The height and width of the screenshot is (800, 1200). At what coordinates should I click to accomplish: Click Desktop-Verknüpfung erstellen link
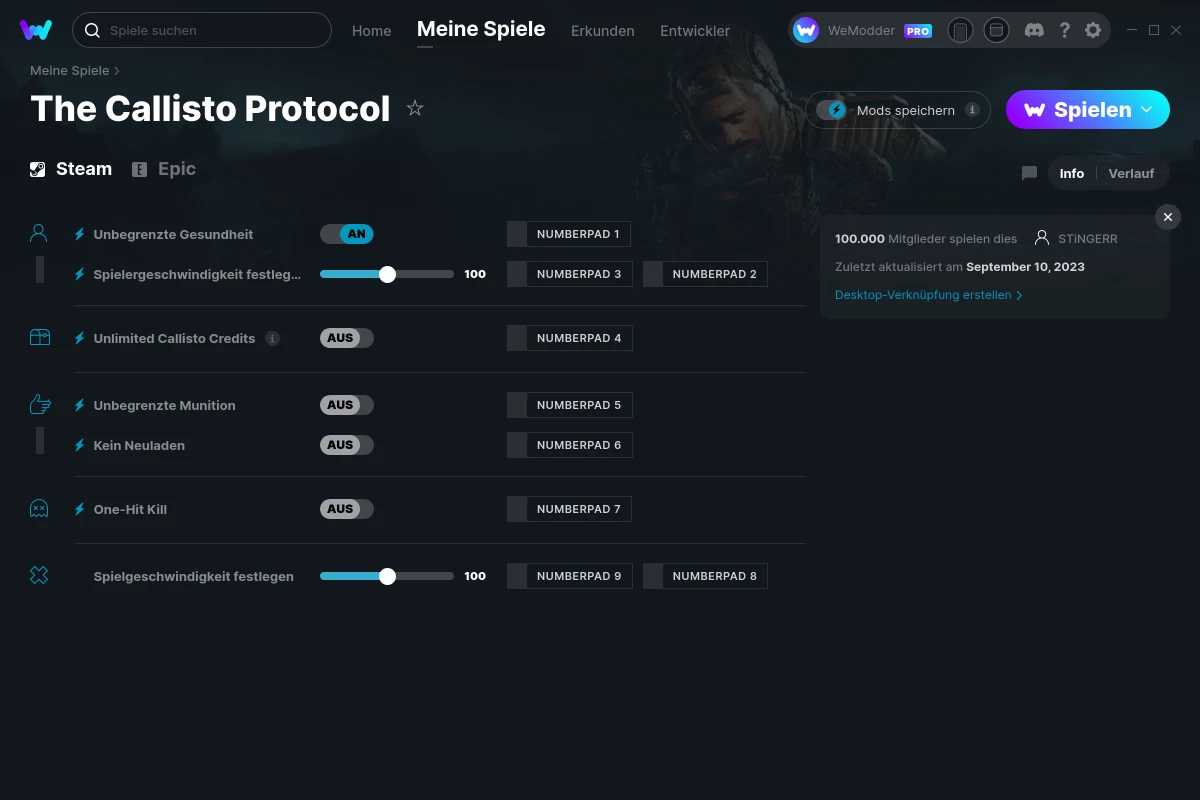coord(929,295)
